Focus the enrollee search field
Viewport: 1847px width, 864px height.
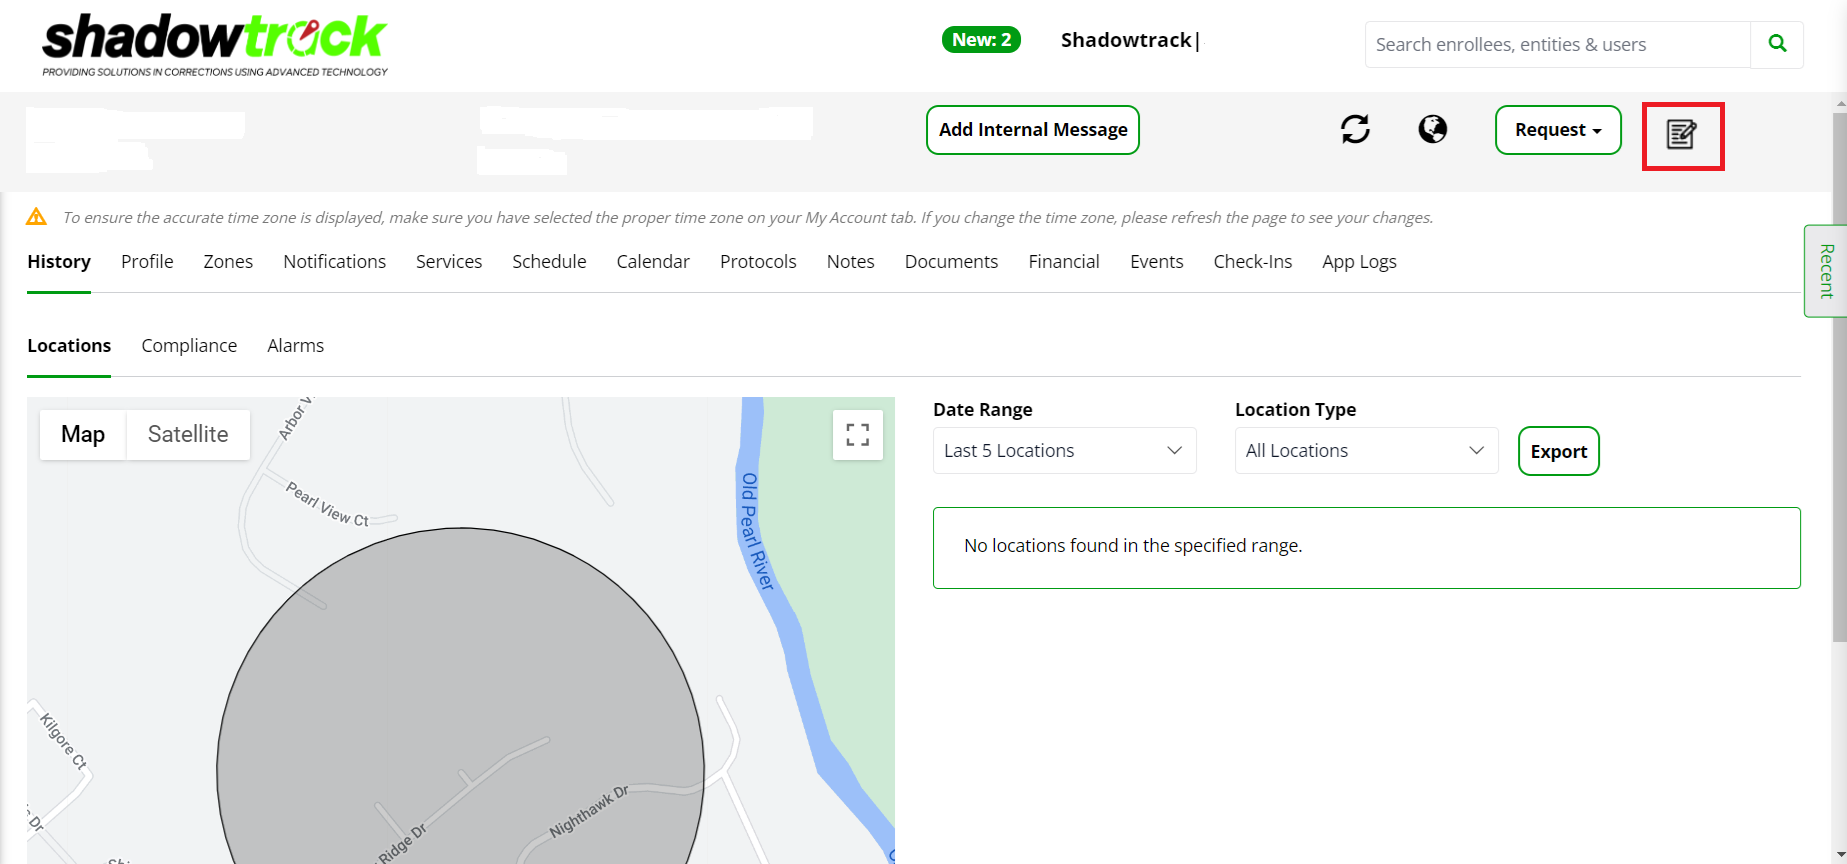pos(1558,44)
